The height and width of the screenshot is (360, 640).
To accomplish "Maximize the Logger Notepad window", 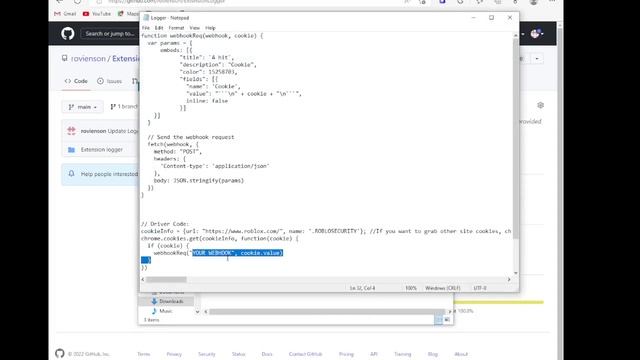I will tap(491, 18).
